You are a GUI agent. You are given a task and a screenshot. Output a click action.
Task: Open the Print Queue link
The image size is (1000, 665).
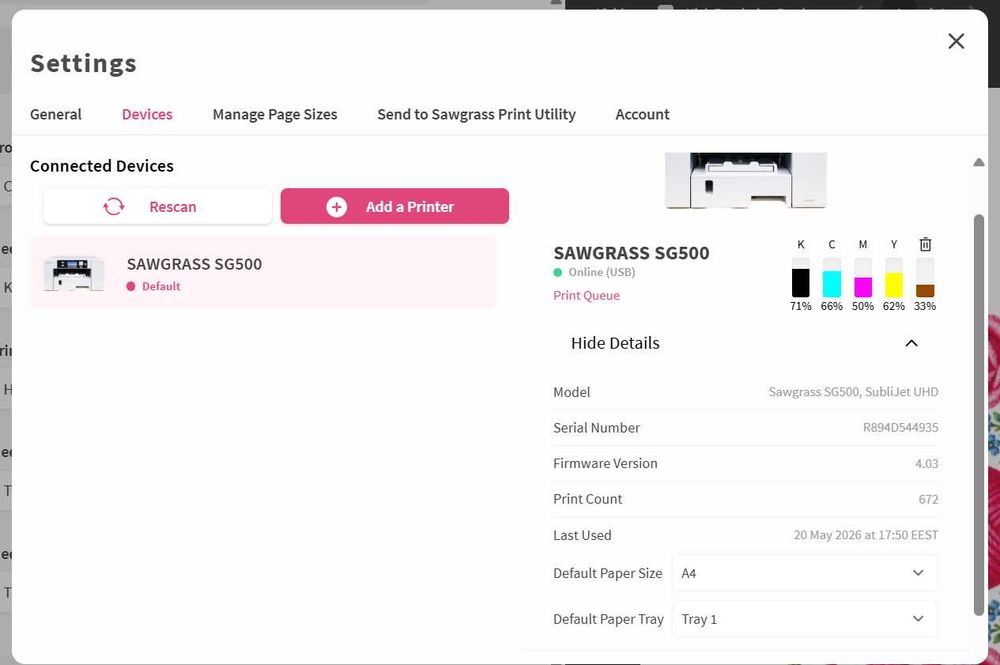pos(586,295)
